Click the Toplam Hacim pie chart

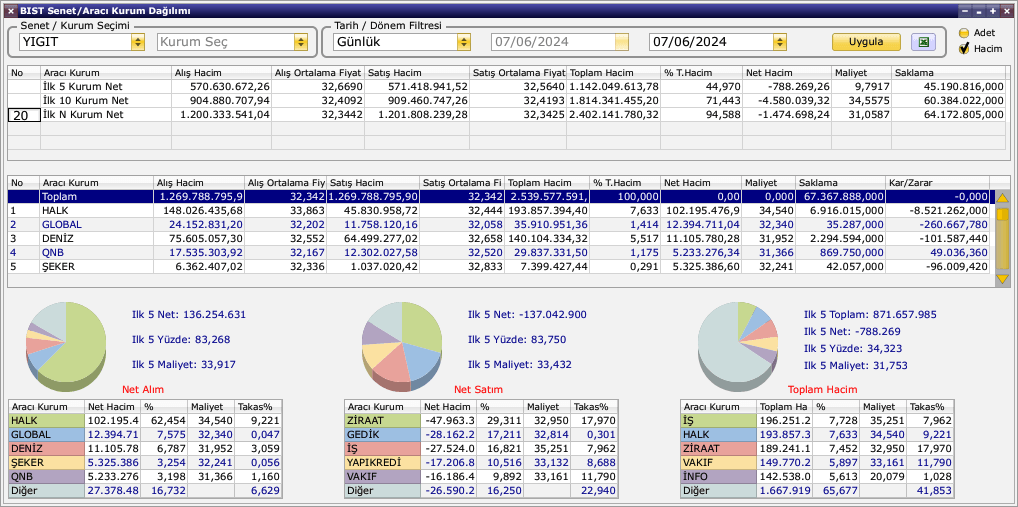pyautogui.click(x=738, y=347)
